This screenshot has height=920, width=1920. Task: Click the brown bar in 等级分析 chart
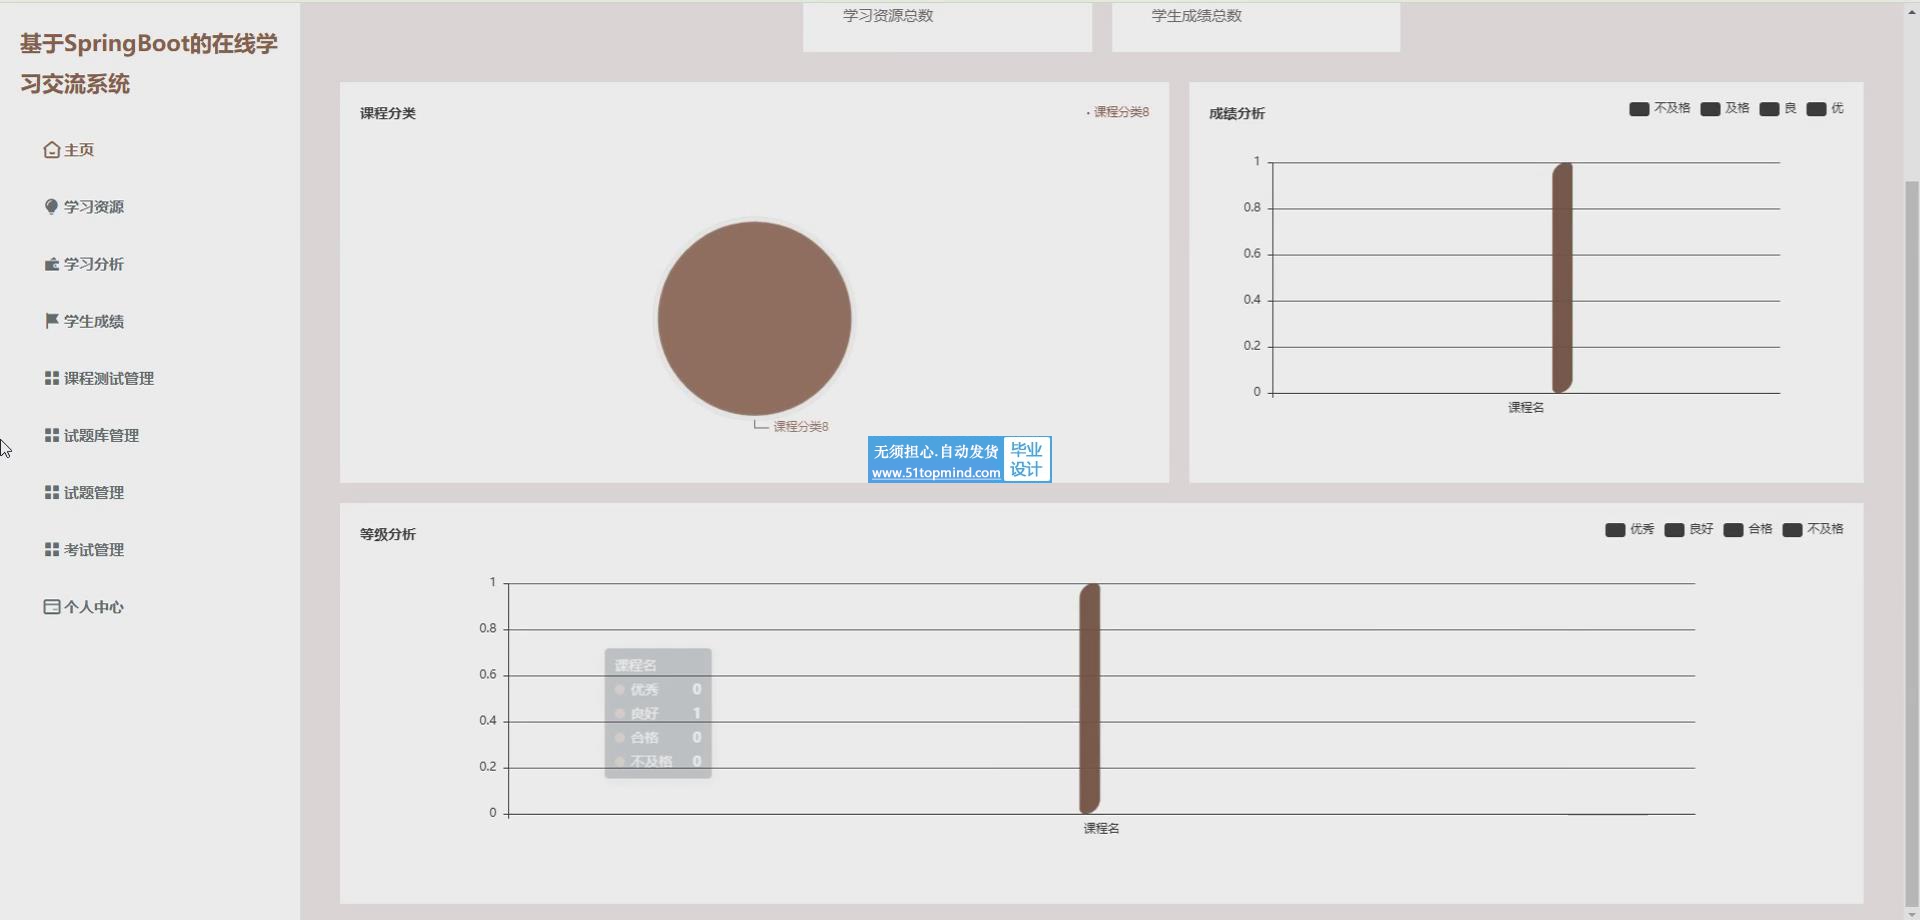coord(1090,698)
